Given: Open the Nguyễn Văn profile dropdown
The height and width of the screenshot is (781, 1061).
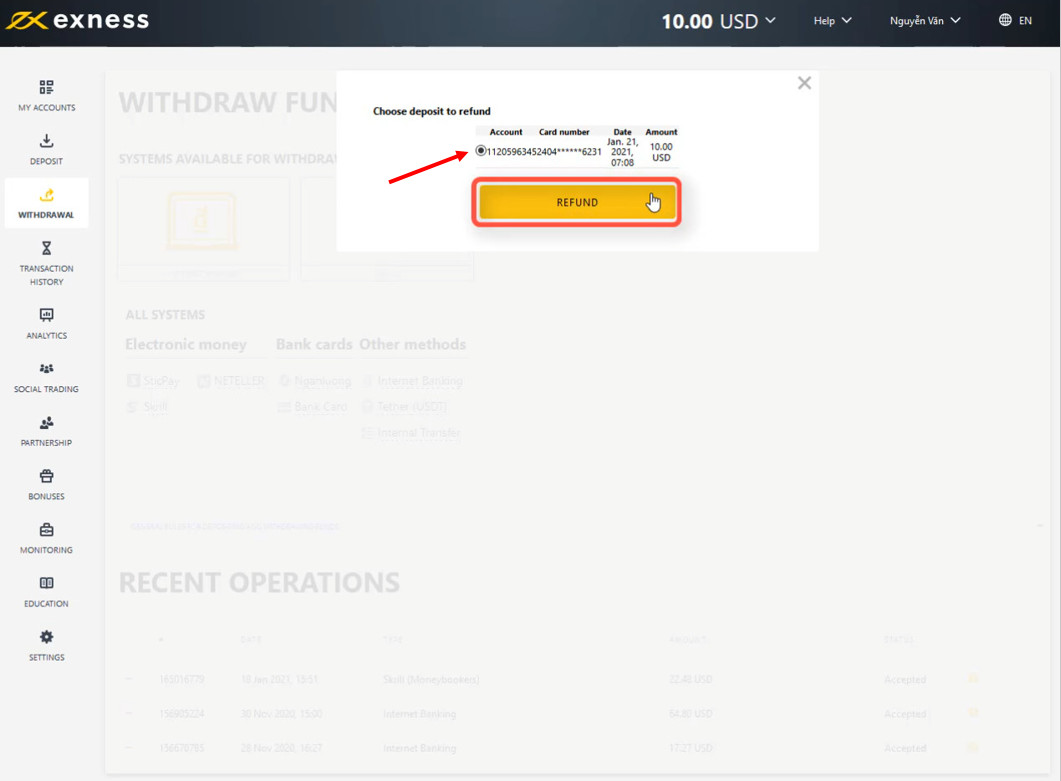Looking at the screenshot, I should coord(925,21).
